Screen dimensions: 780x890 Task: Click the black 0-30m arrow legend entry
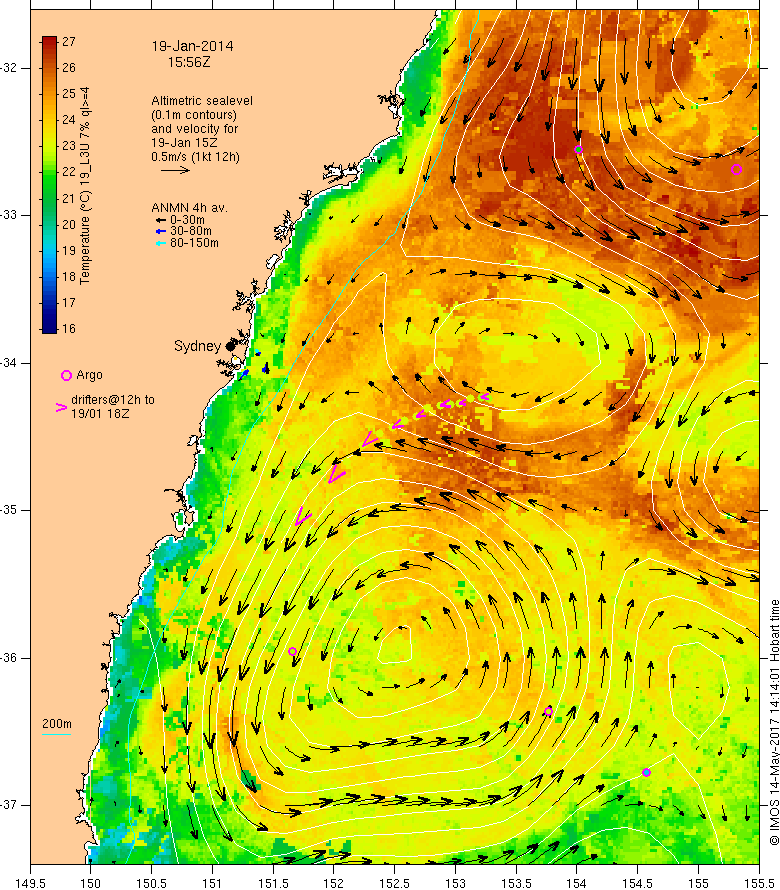[161, 220]
